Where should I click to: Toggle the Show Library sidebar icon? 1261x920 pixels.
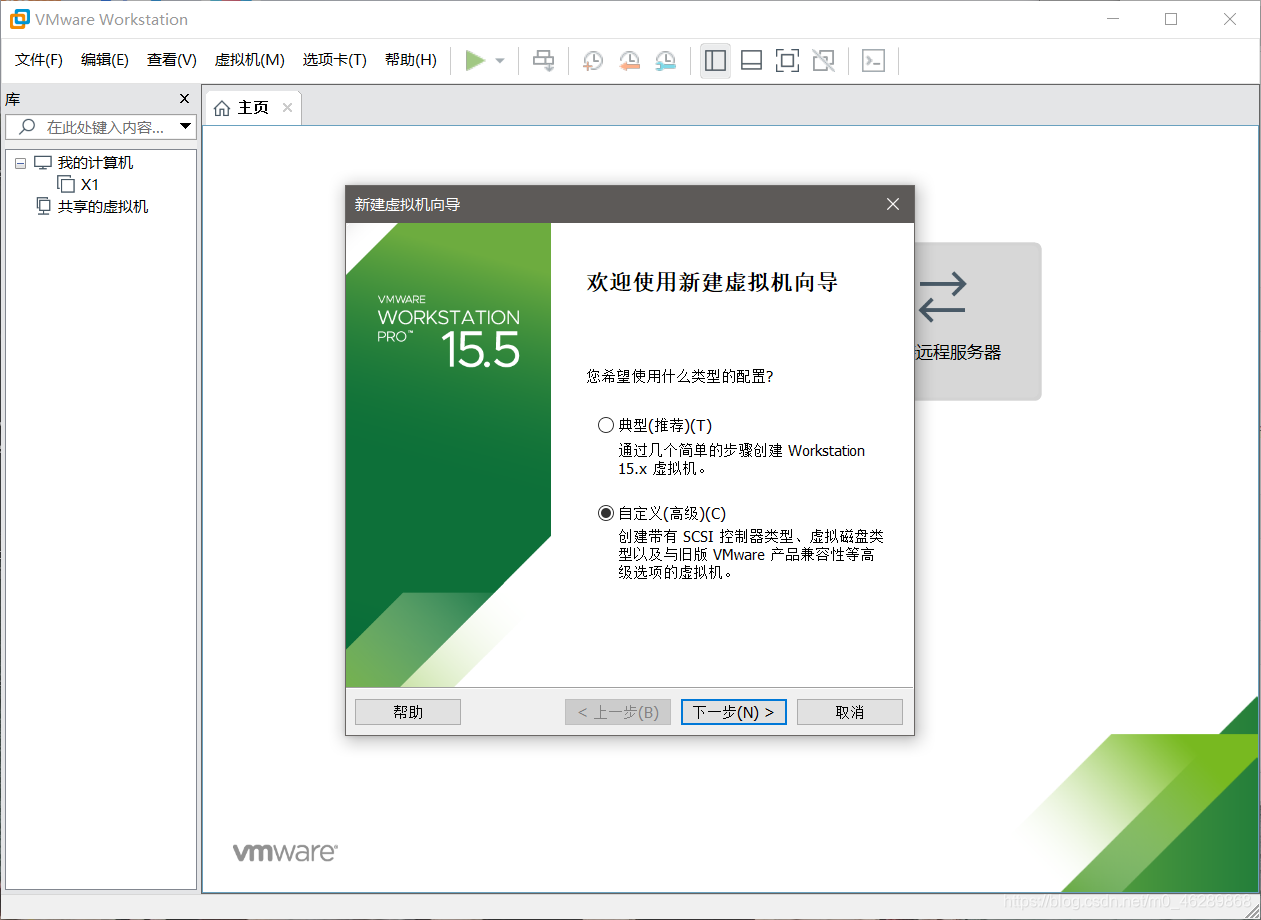click(715, 61)
